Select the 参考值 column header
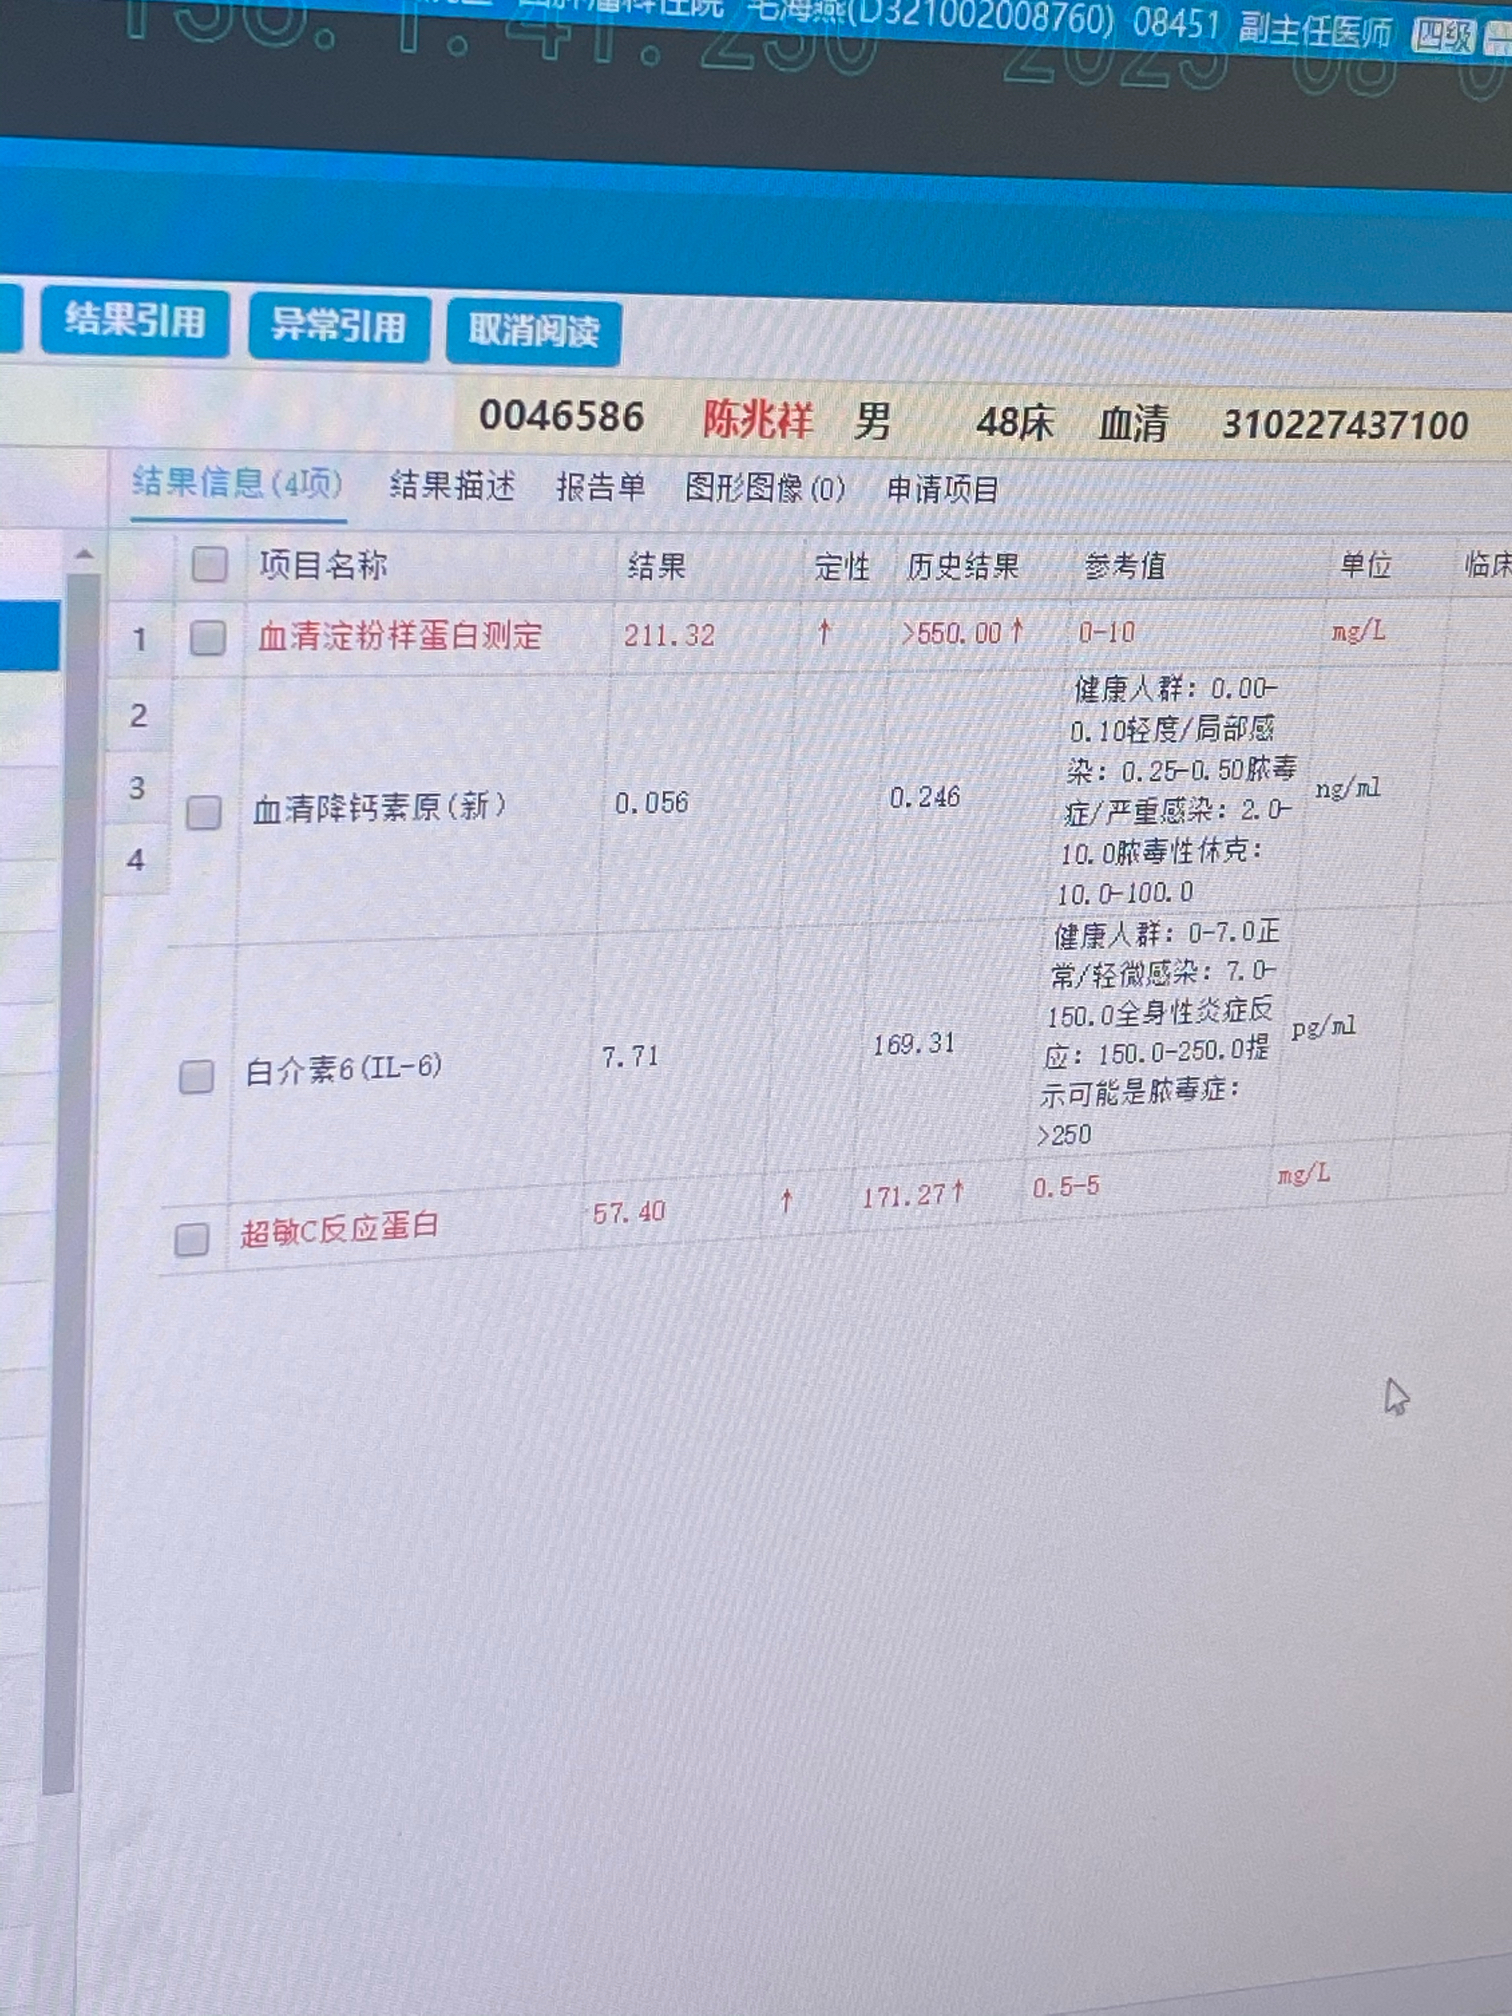 pyautogui.click(x=1124, y=567)
